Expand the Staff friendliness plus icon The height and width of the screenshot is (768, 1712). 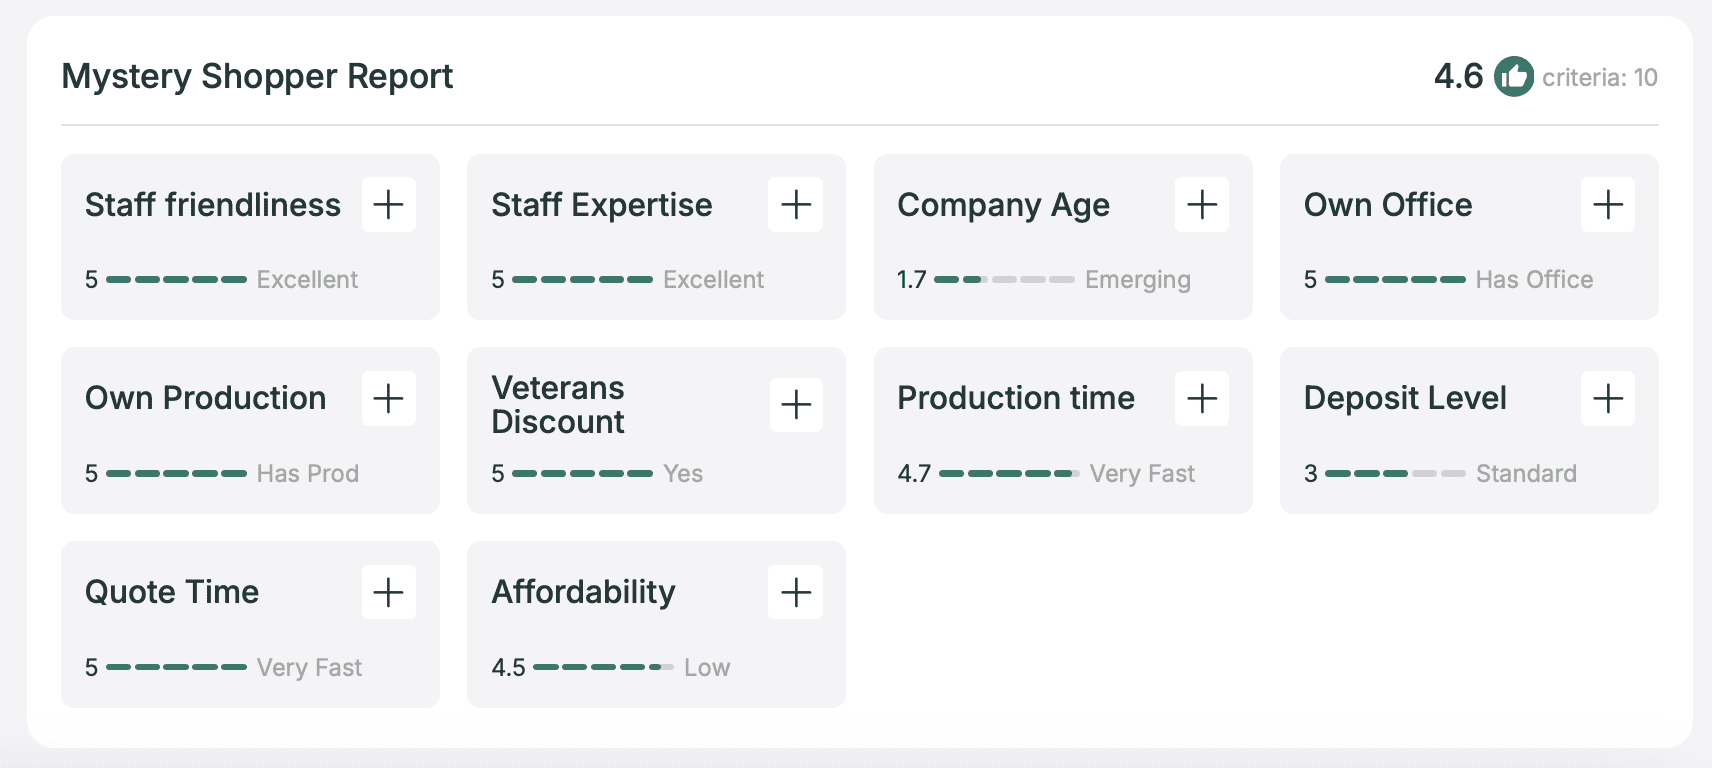(x=388, y=205)
